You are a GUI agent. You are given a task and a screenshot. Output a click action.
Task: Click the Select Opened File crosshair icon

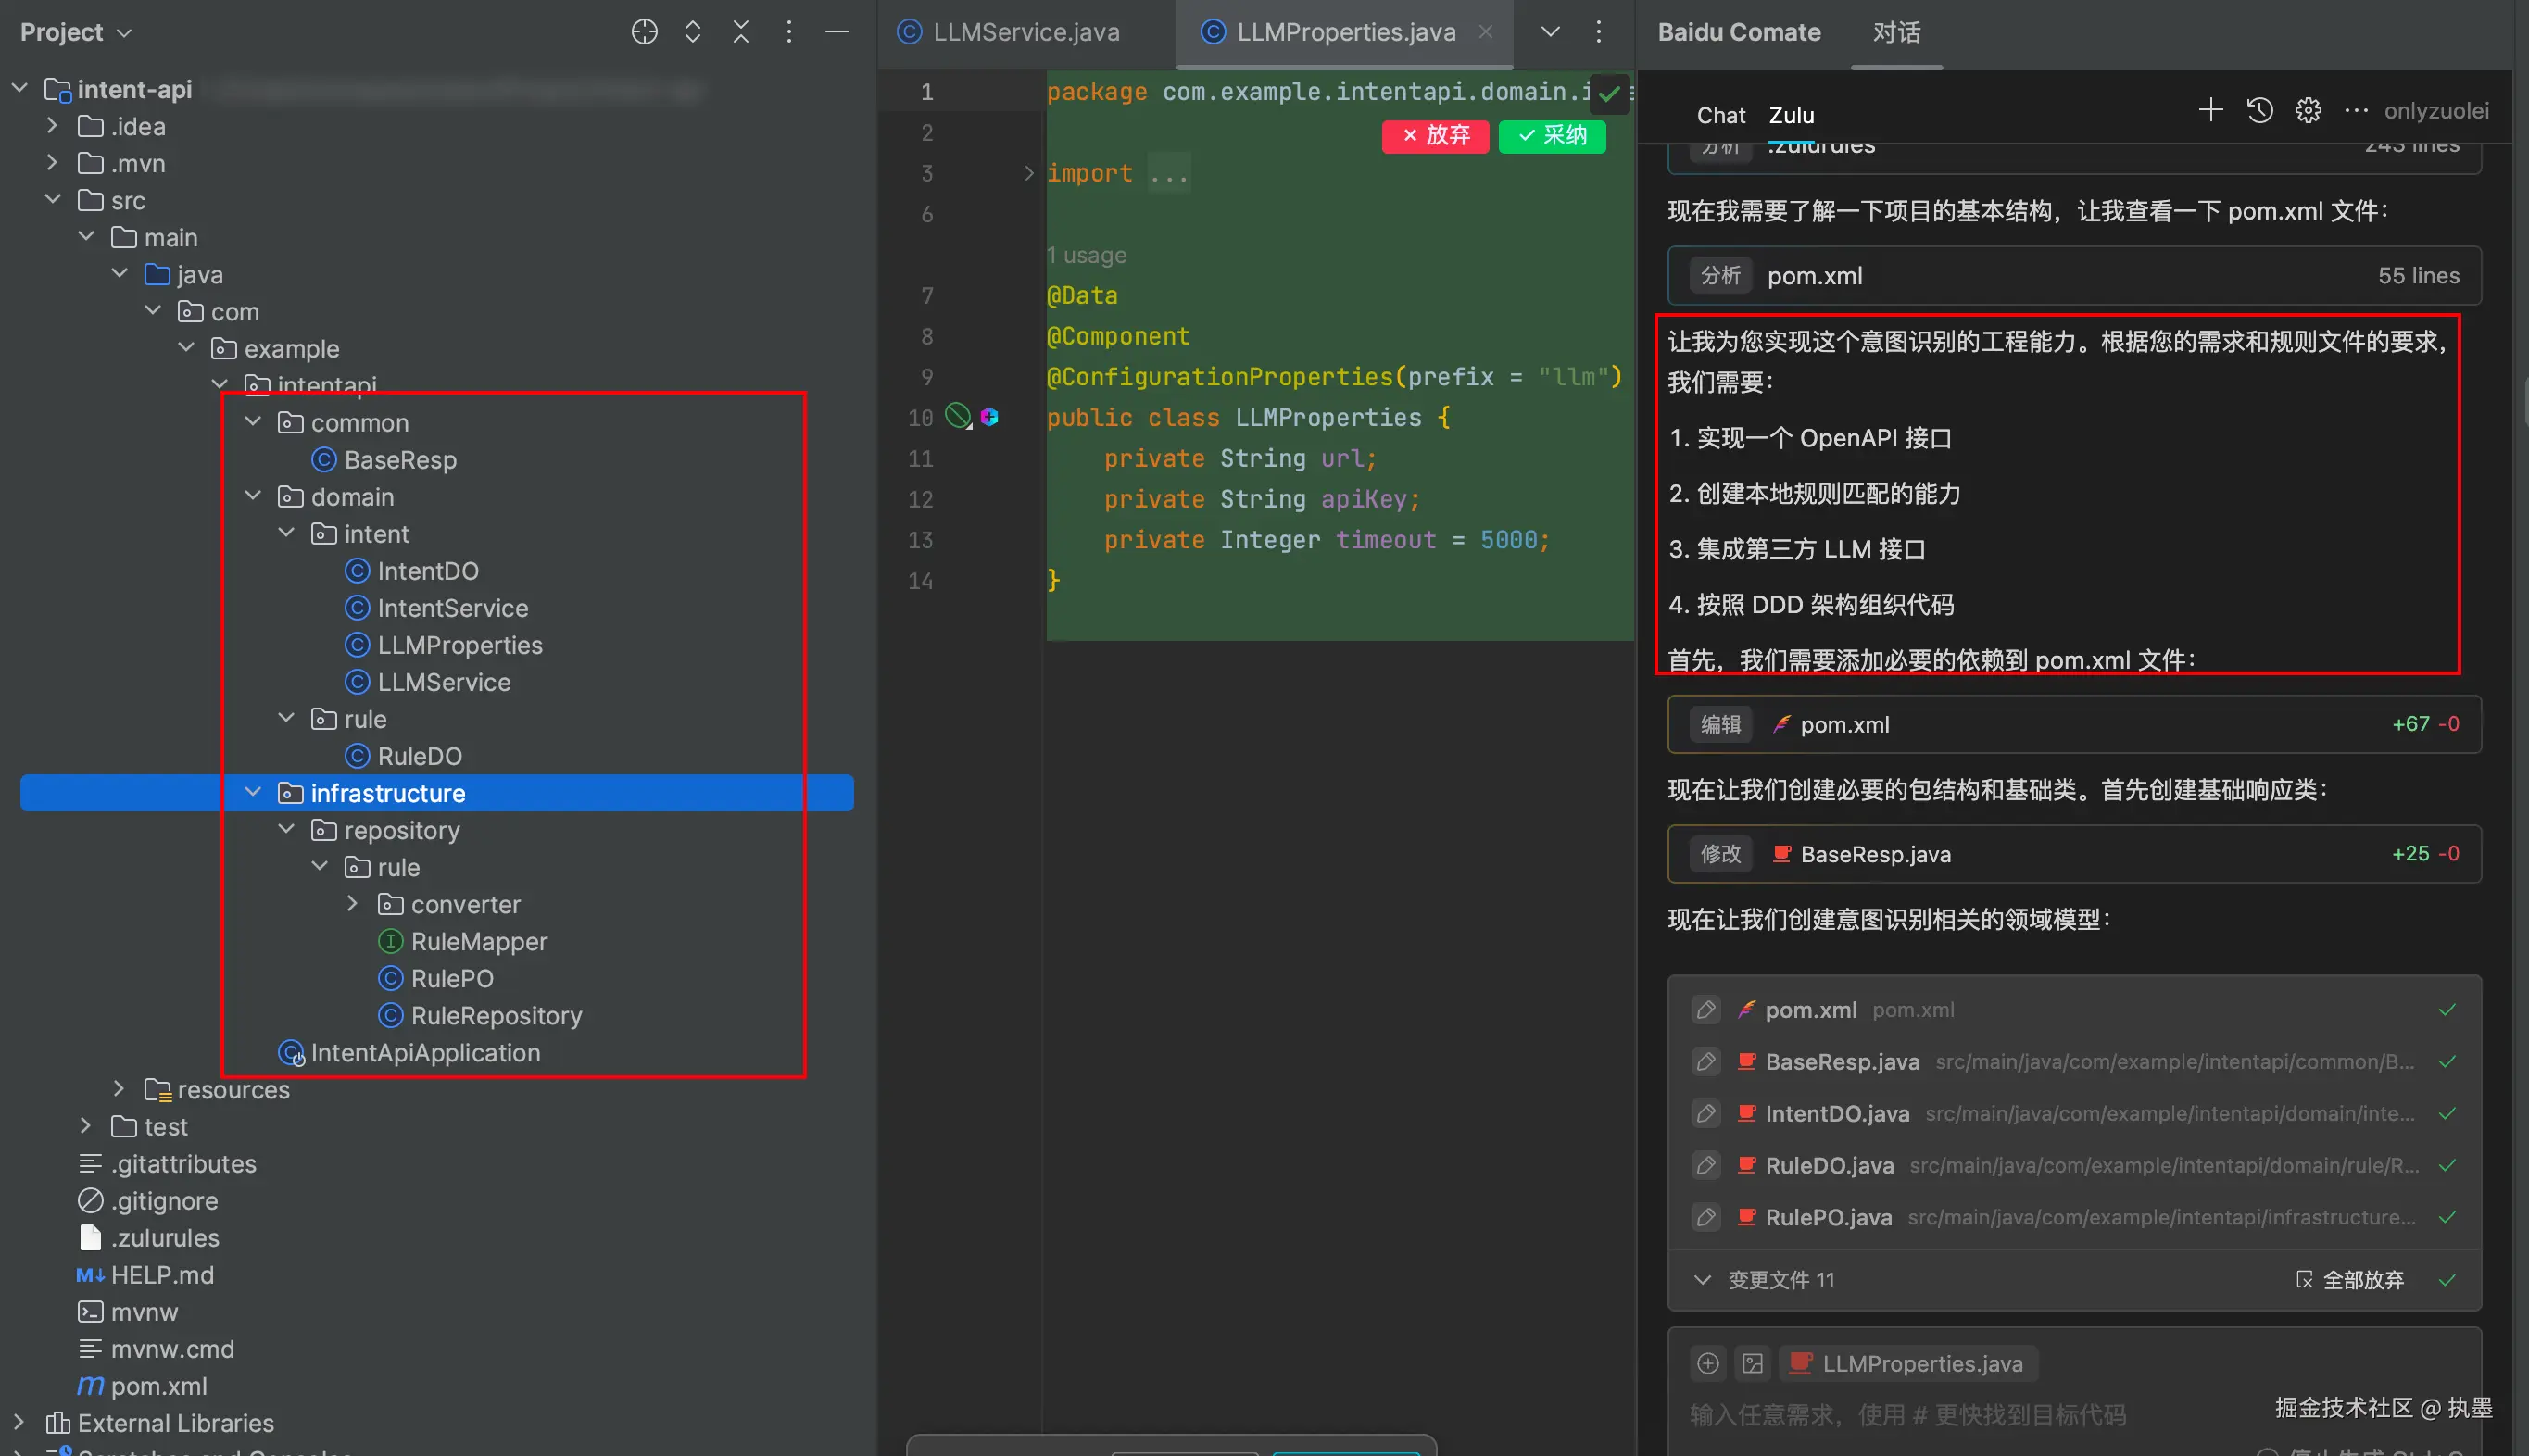[x=644, y=32]
